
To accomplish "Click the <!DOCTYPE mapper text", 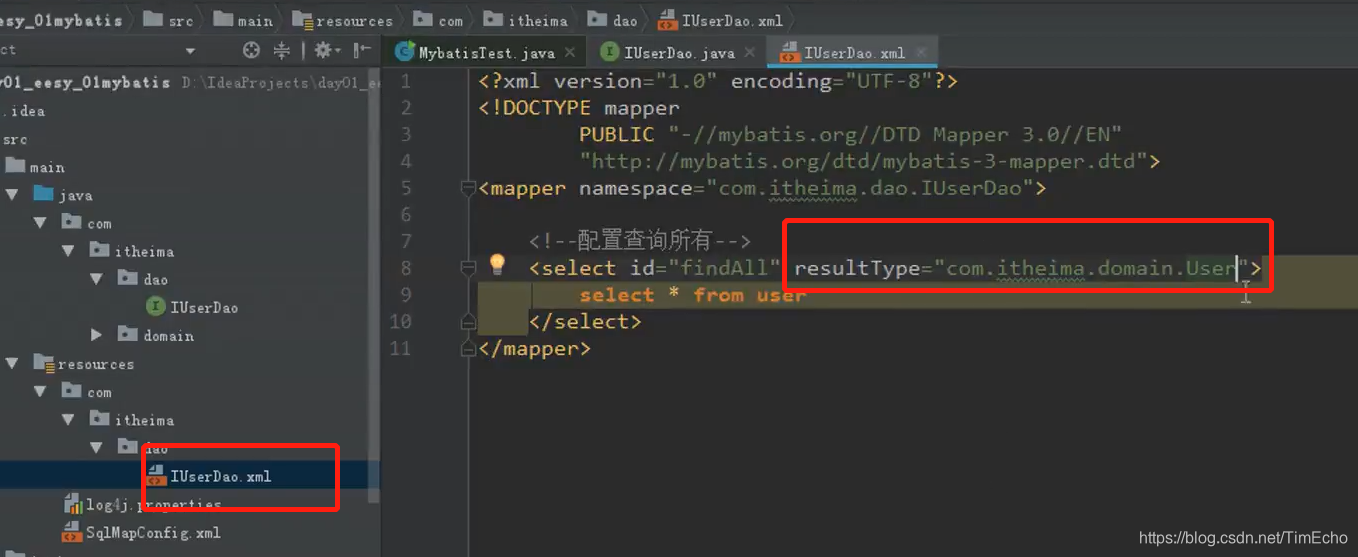I will tap(579, 107).
